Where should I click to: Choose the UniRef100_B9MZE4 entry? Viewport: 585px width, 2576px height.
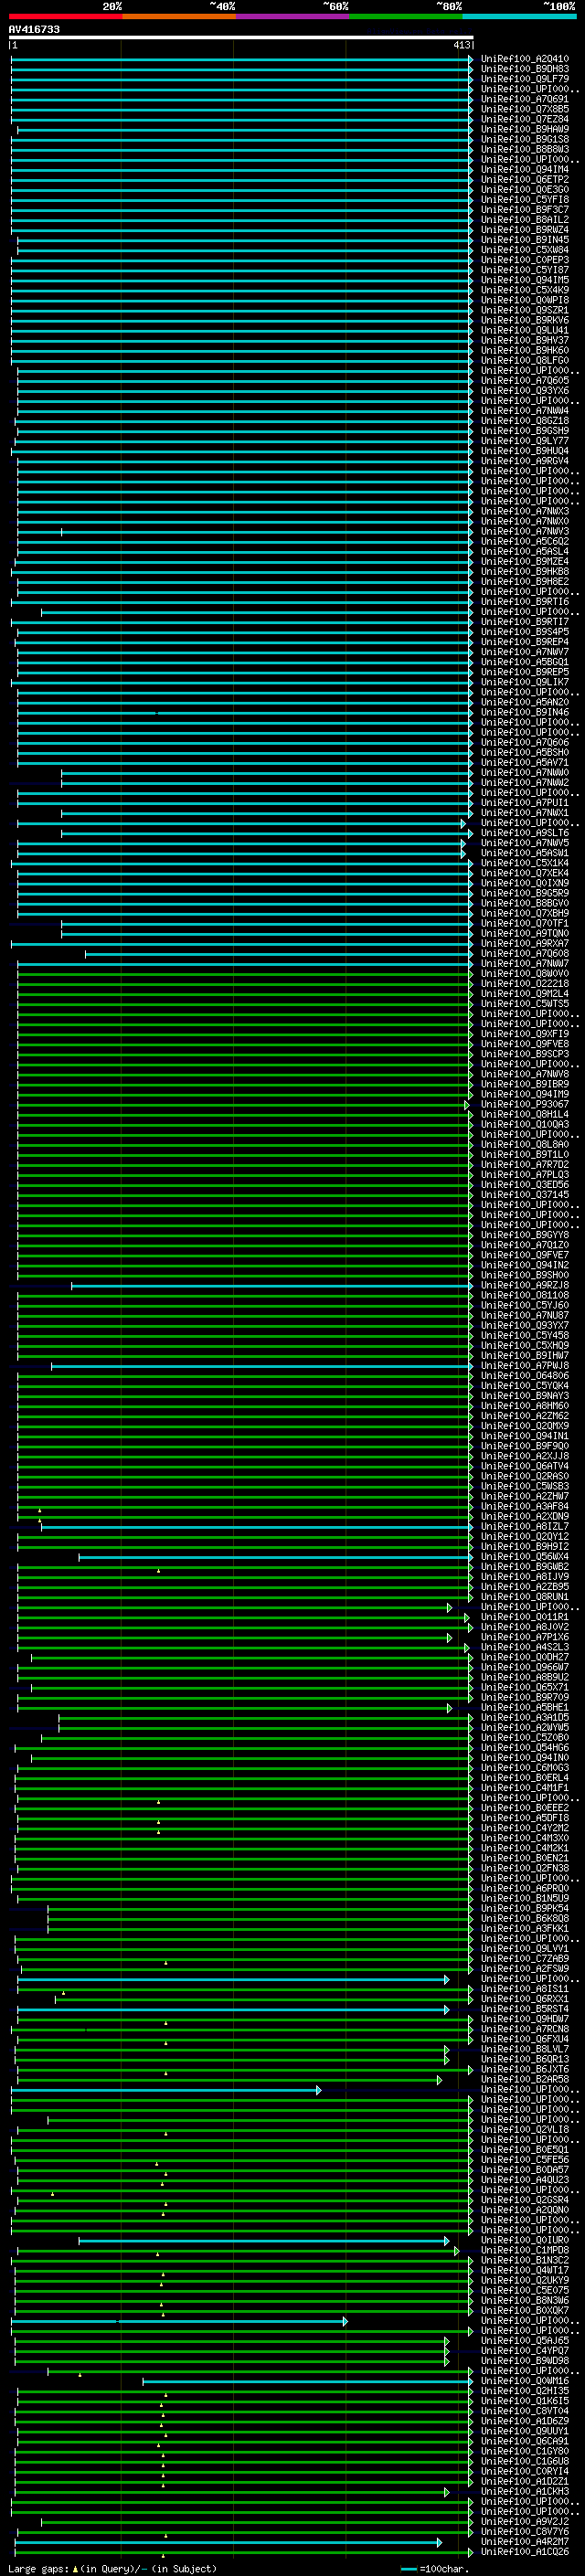point(525,561)
